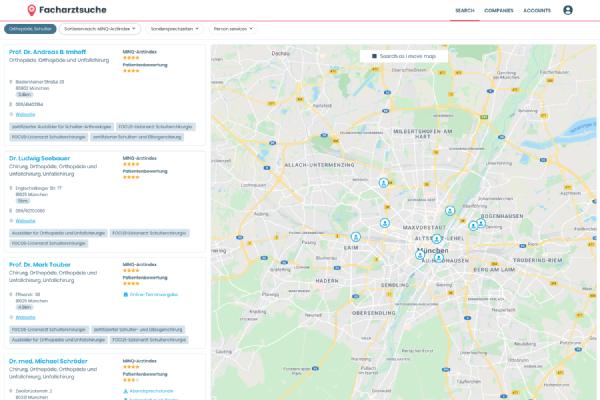Visit Website link of Mark Tauber
This screenshot has height=400, width=600.
(x=25, y=317)
